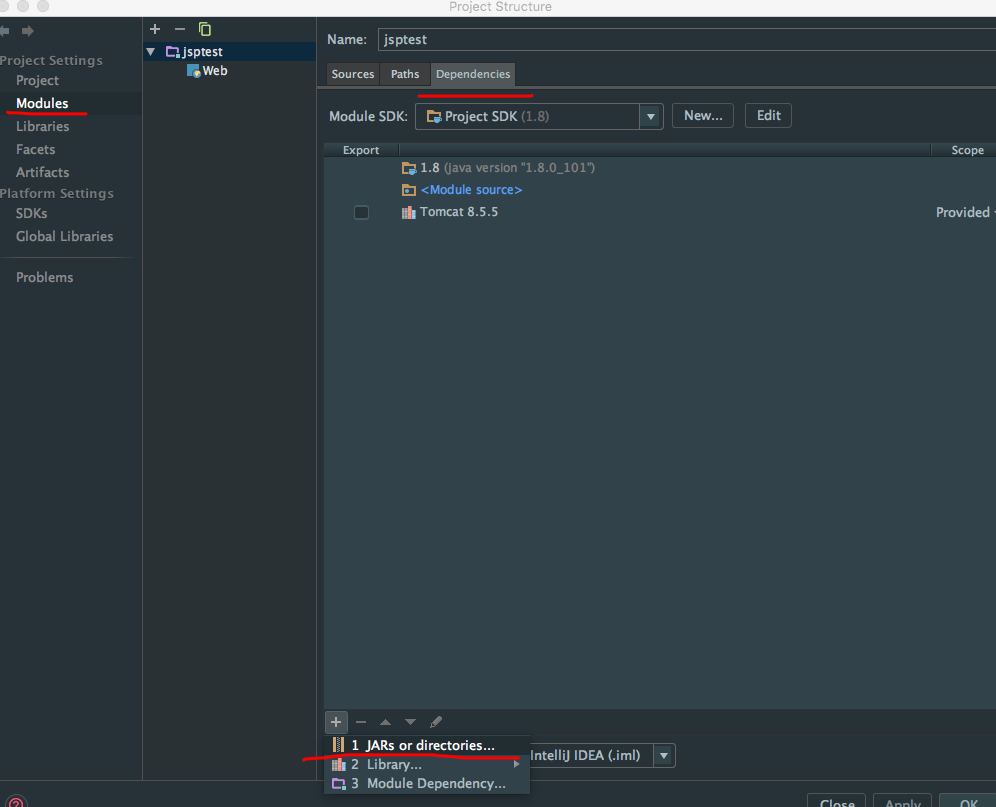
Task: Toggle Export checkbox for Tomcat 8.5.5
Action: coord(361,212)
